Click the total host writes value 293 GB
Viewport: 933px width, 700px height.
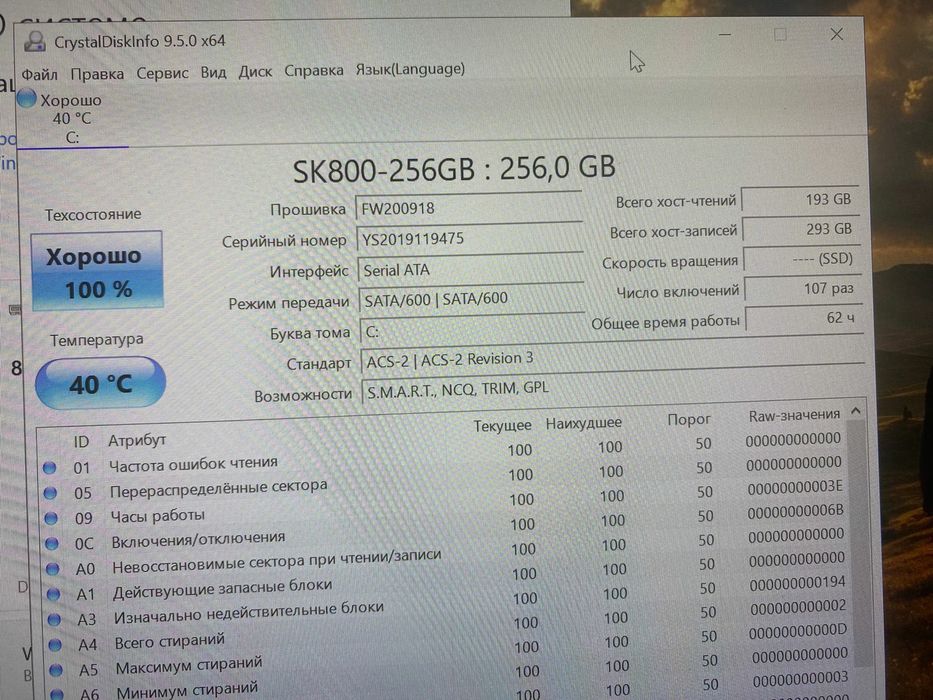click(800, 229)
